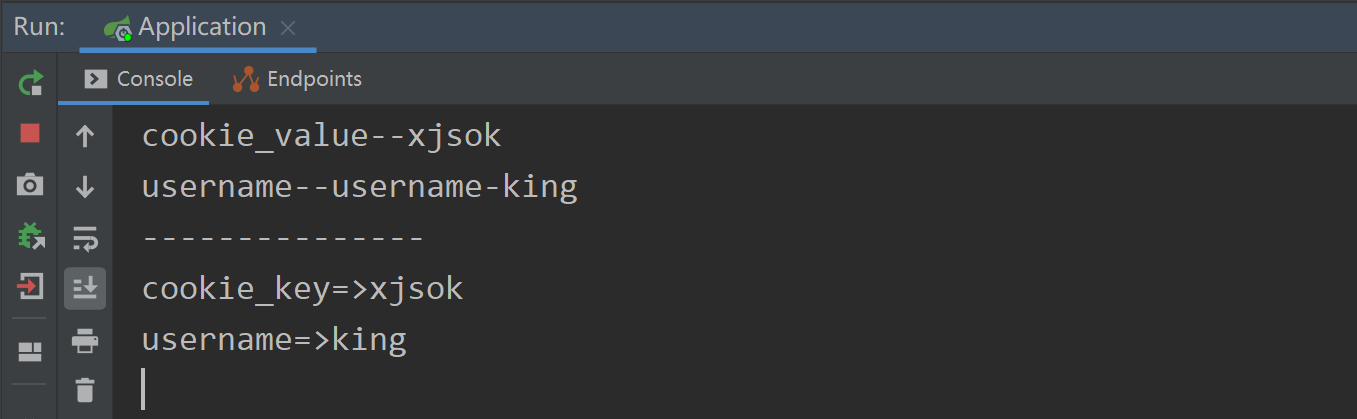The height and width of the screenshot is (419, 1357).
Task: Click the down arrow in console toolbar
Action: (85, 186)
